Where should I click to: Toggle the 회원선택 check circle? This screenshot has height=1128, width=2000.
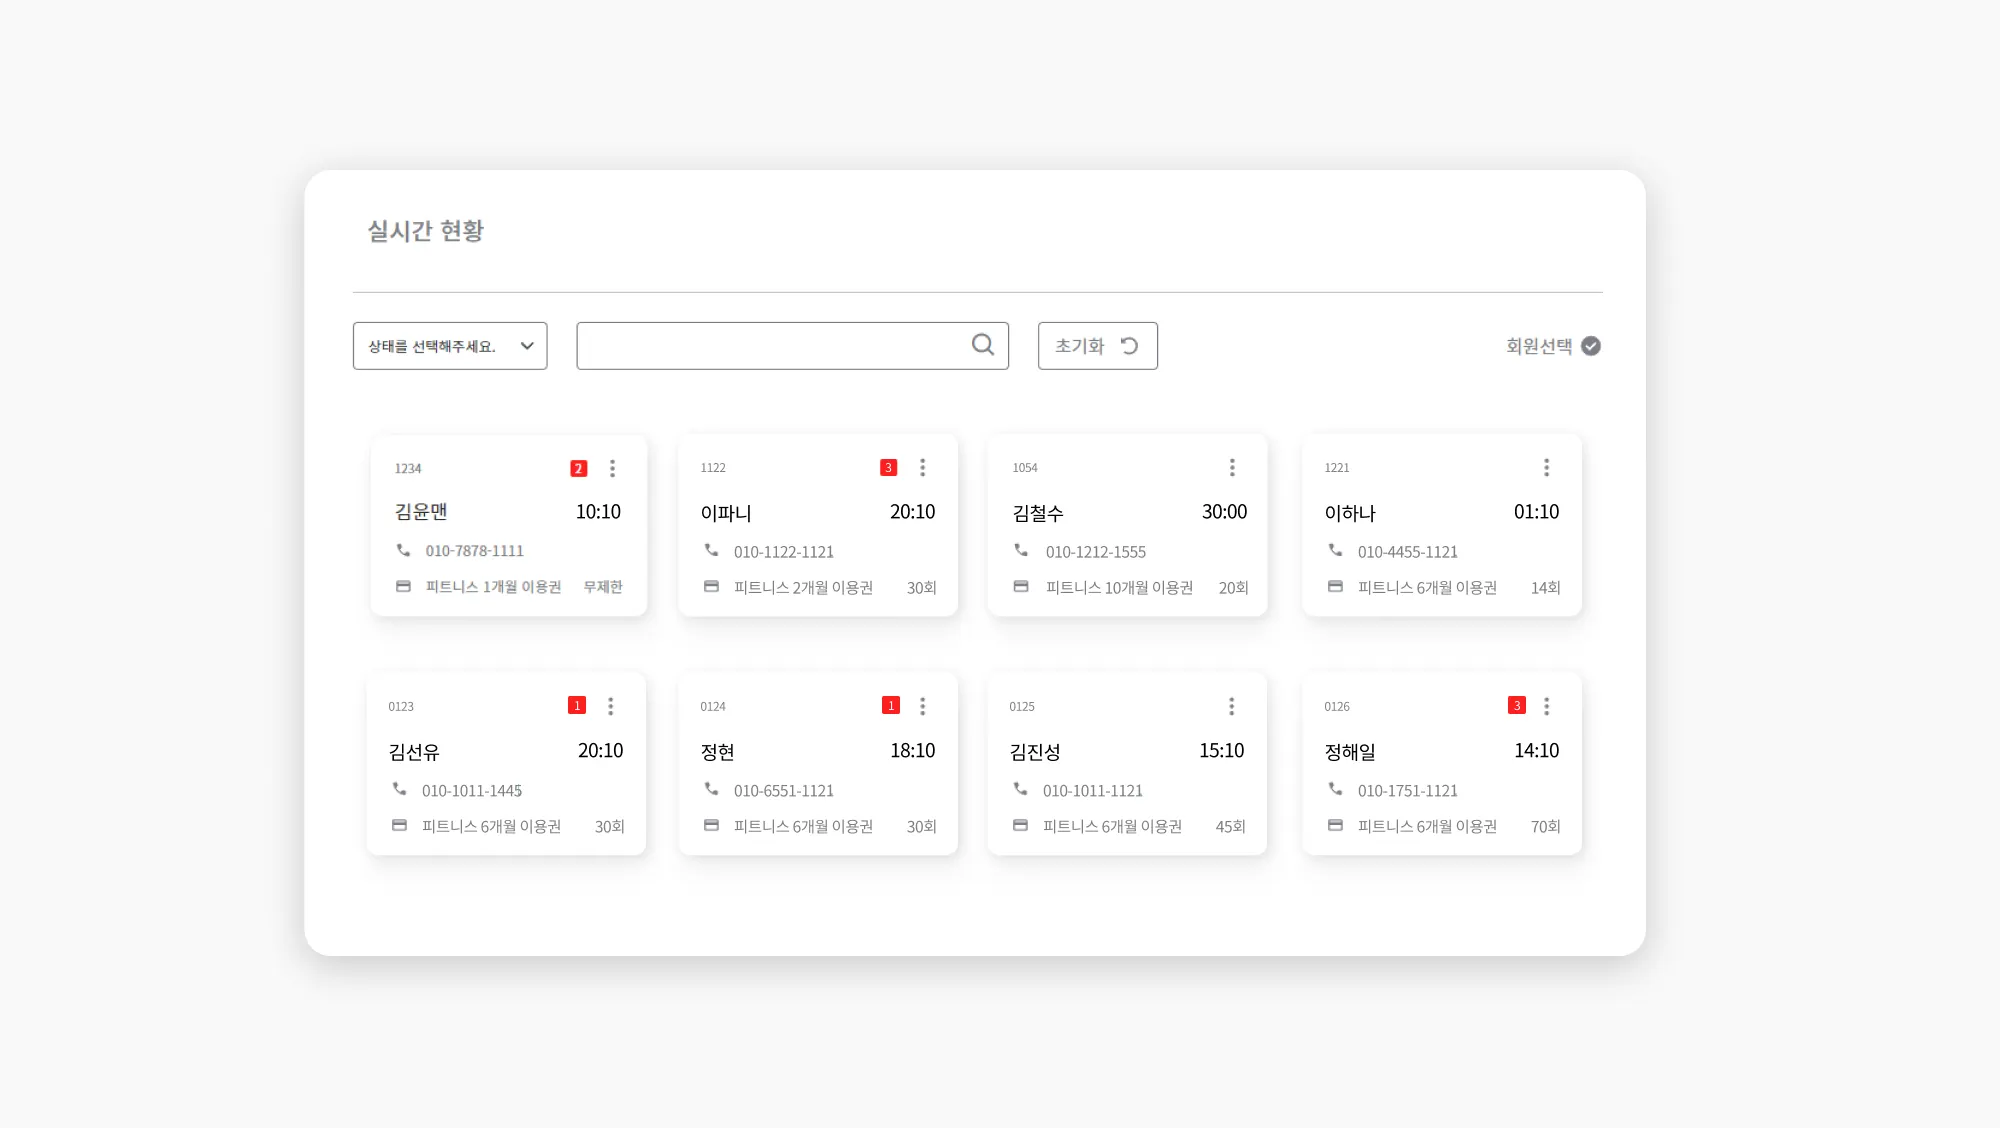tap(1591, 346)
